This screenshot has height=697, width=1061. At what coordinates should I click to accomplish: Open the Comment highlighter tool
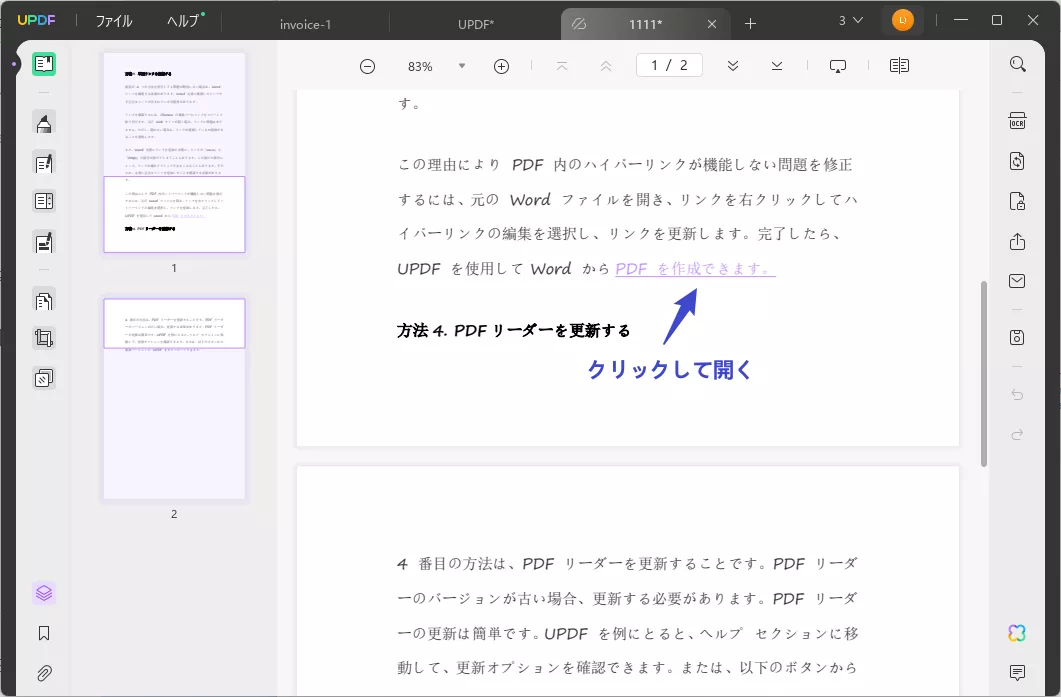point(44,124)
